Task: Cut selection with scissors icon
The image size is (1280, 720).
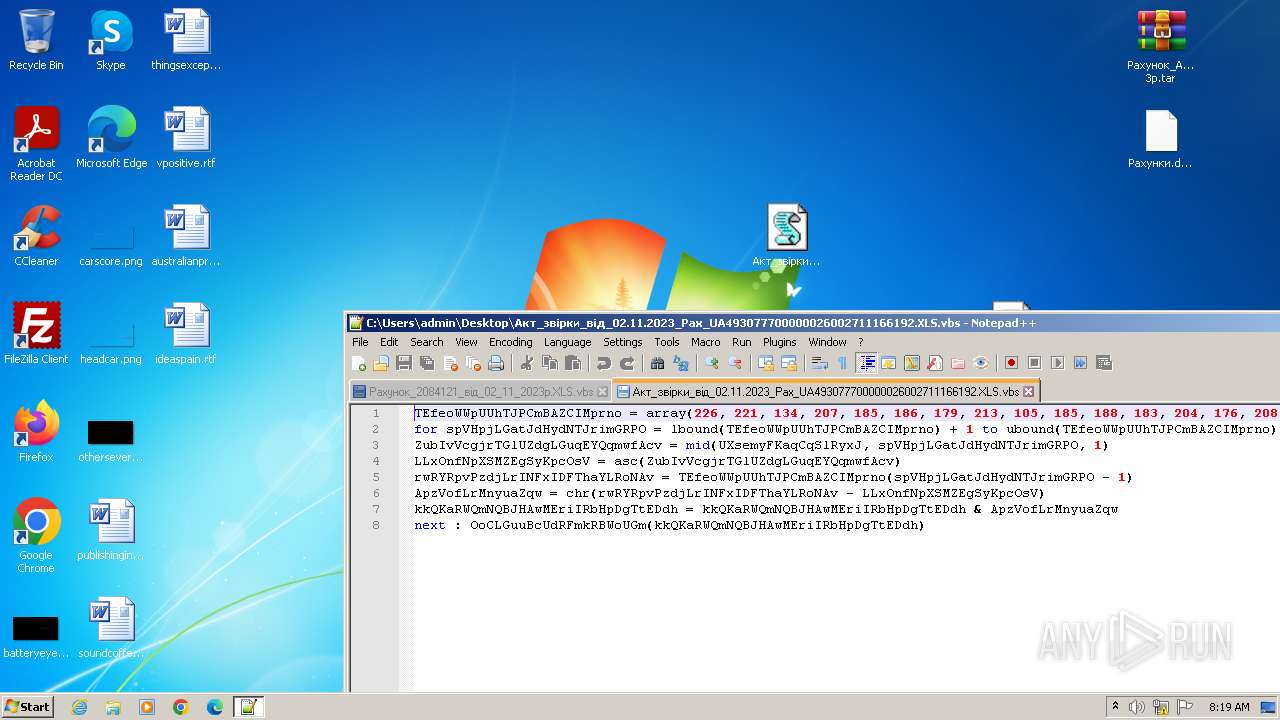Action: click(x=526, y=363)
